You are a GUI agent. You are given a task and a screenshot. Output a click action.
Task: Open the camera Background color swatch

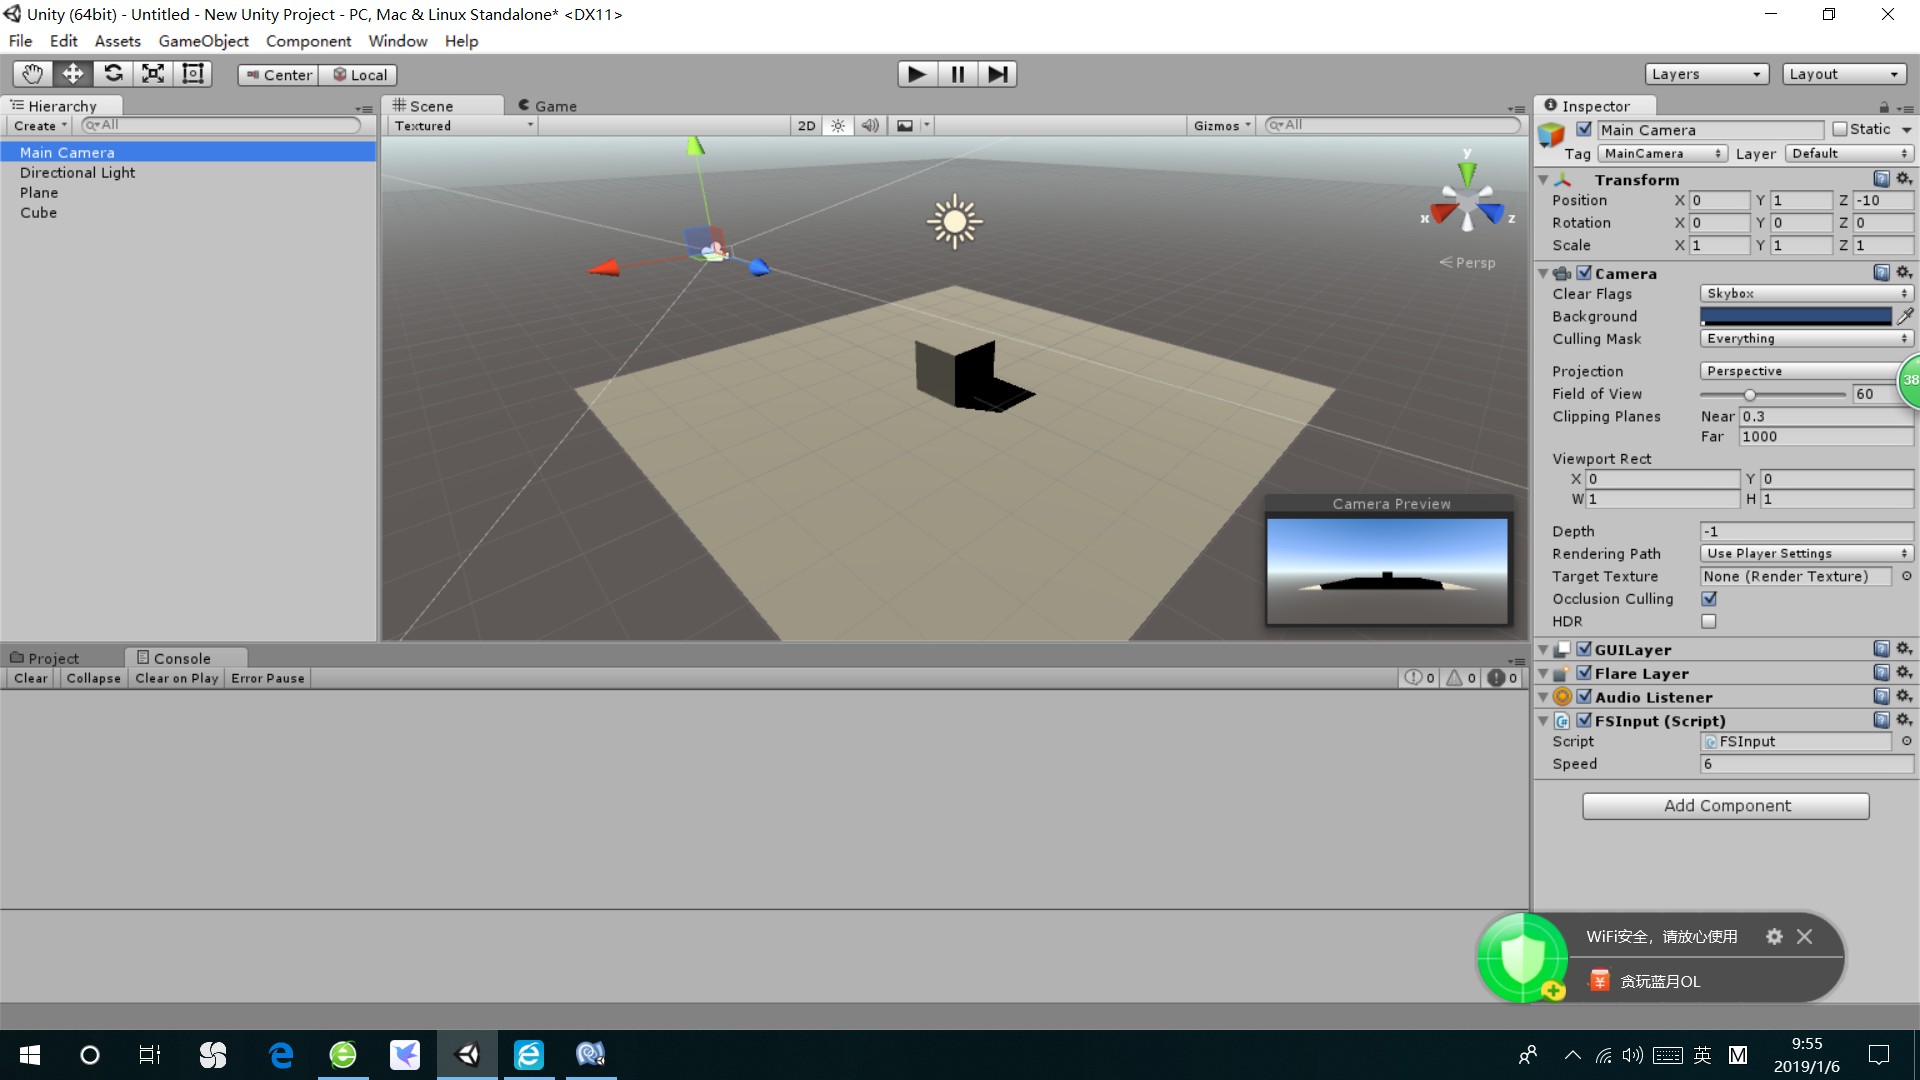(x=1796, y=316)
